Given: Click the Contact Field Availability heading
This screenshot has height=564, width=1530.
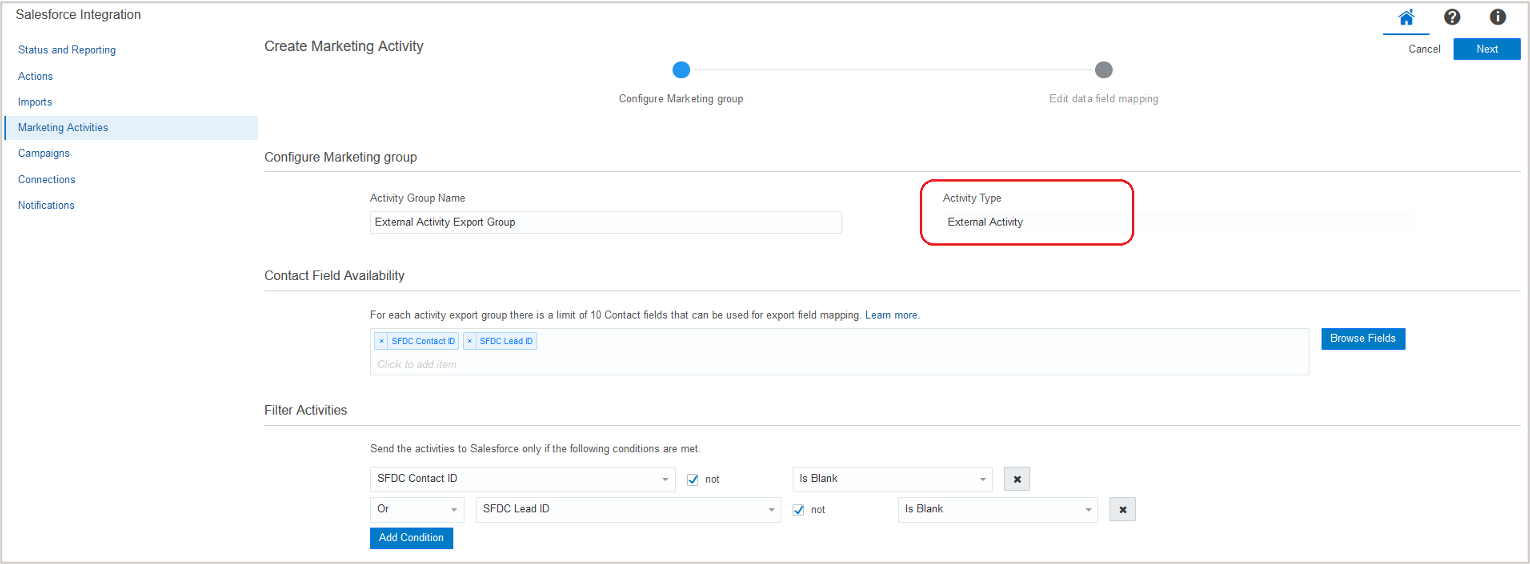Looking at the screenshot, I should 334,275.
